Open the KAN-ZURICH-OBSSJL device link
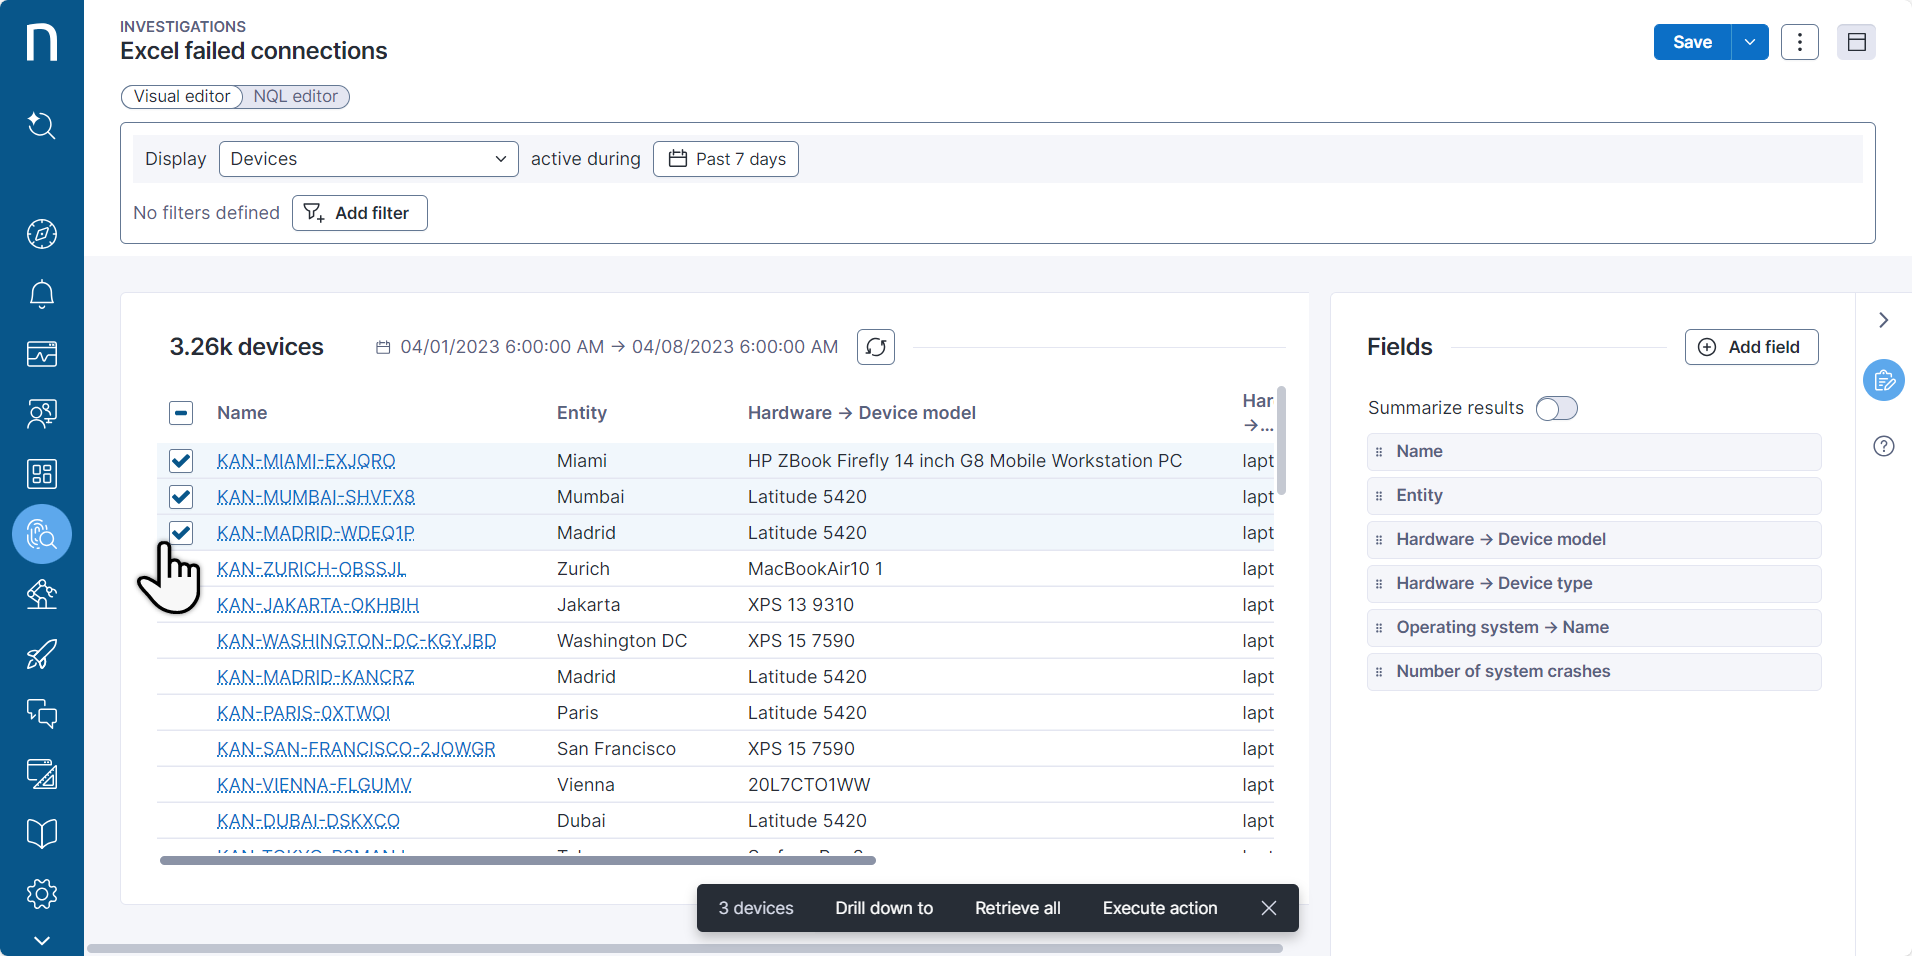 click(311, 569)
